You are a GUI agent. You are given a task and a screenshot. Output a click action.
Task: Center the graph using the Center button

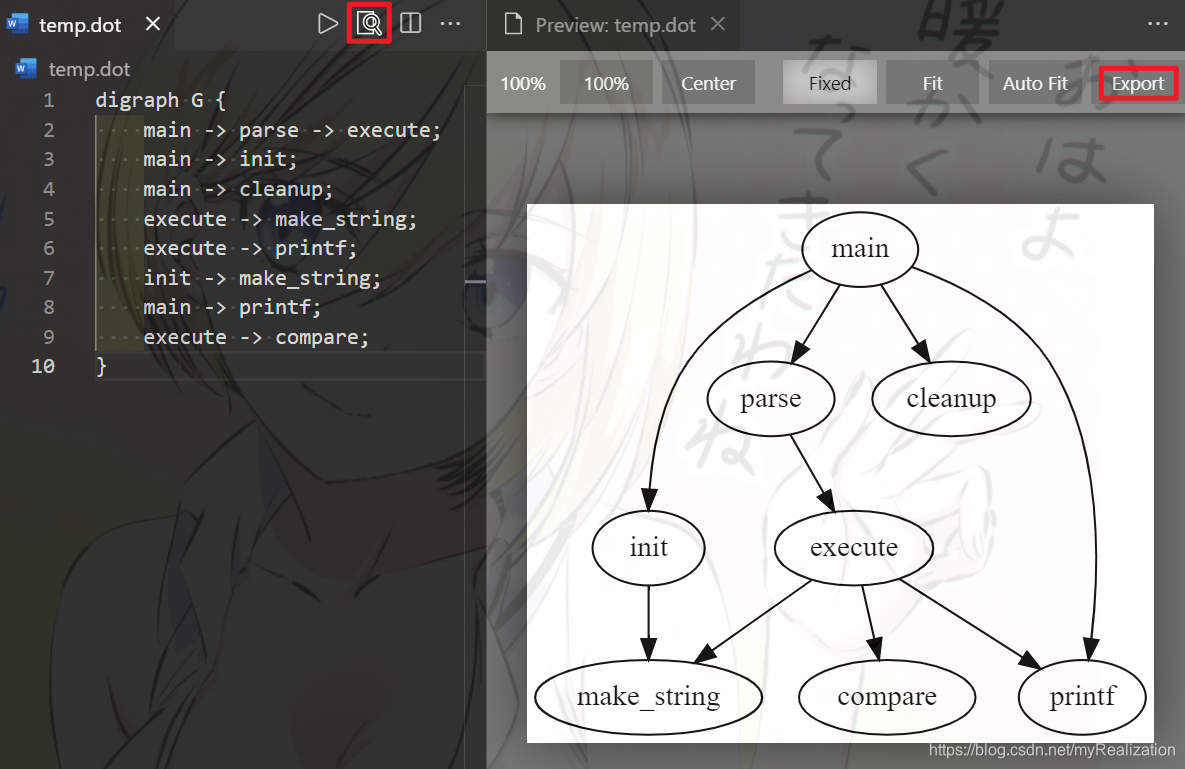[708, 83]
